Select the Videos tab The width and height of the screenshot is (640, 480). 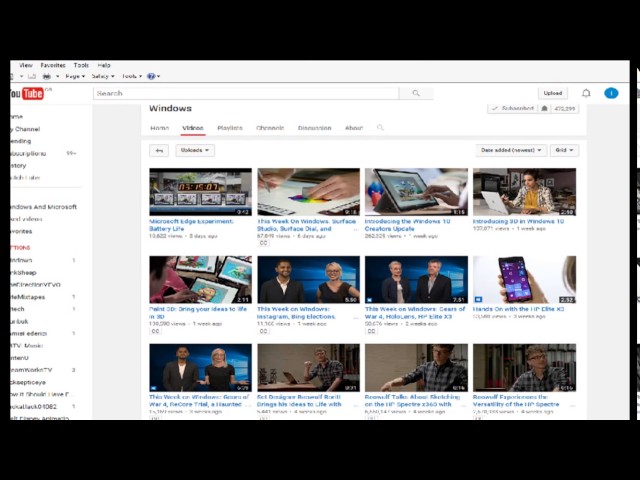pos(193,128)
